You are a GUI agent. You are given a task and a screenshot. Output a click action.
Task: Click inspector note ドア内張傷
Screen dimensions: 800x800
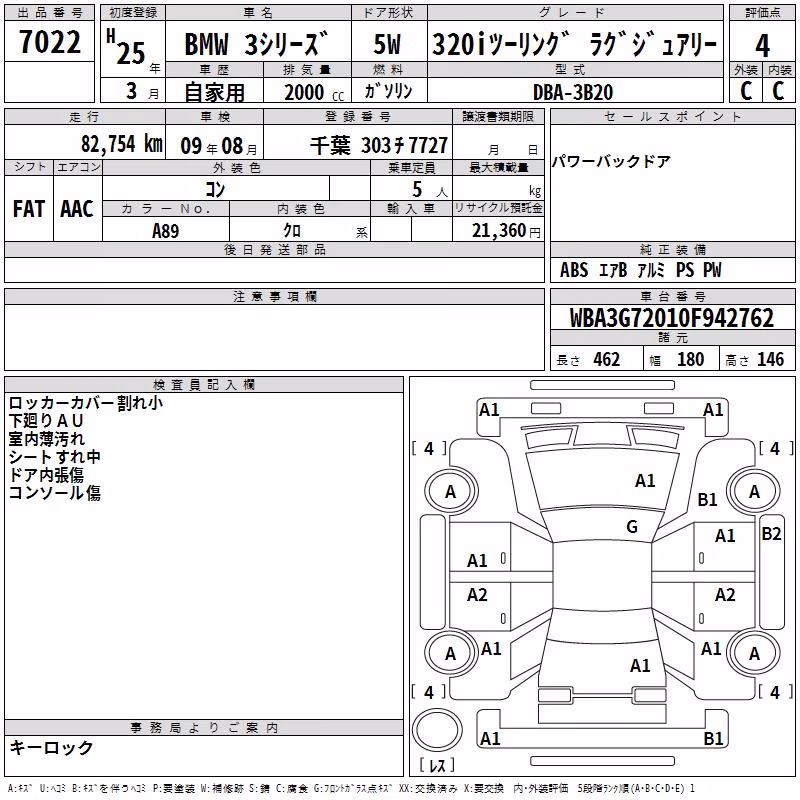tap(46, 475)
